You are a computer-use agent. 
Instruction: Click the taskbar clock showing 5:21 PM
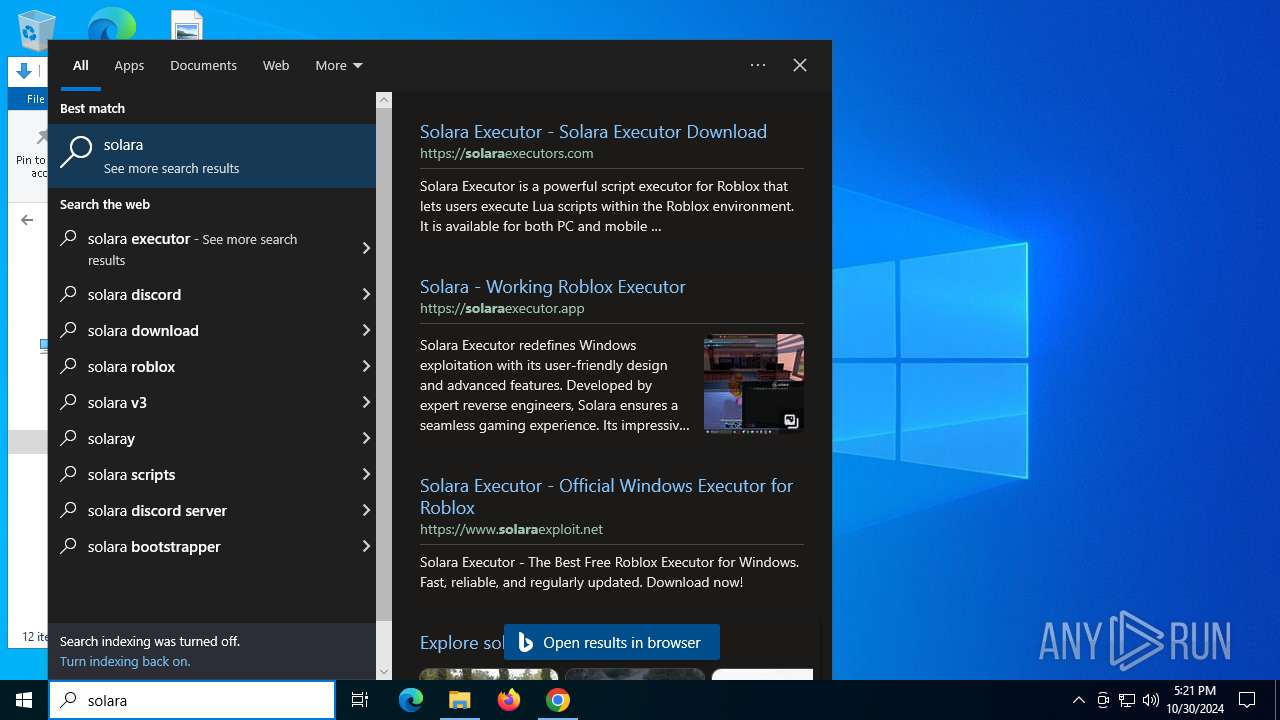pos(1194,700)
